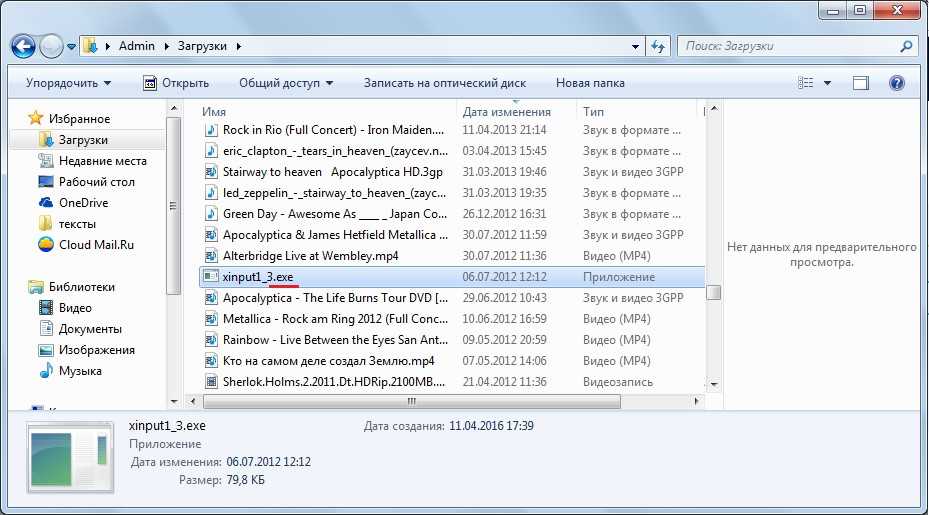Screen dimensions: 929x515
Task: Open OneDrive in the navigation pane
Action: [83, 203]
